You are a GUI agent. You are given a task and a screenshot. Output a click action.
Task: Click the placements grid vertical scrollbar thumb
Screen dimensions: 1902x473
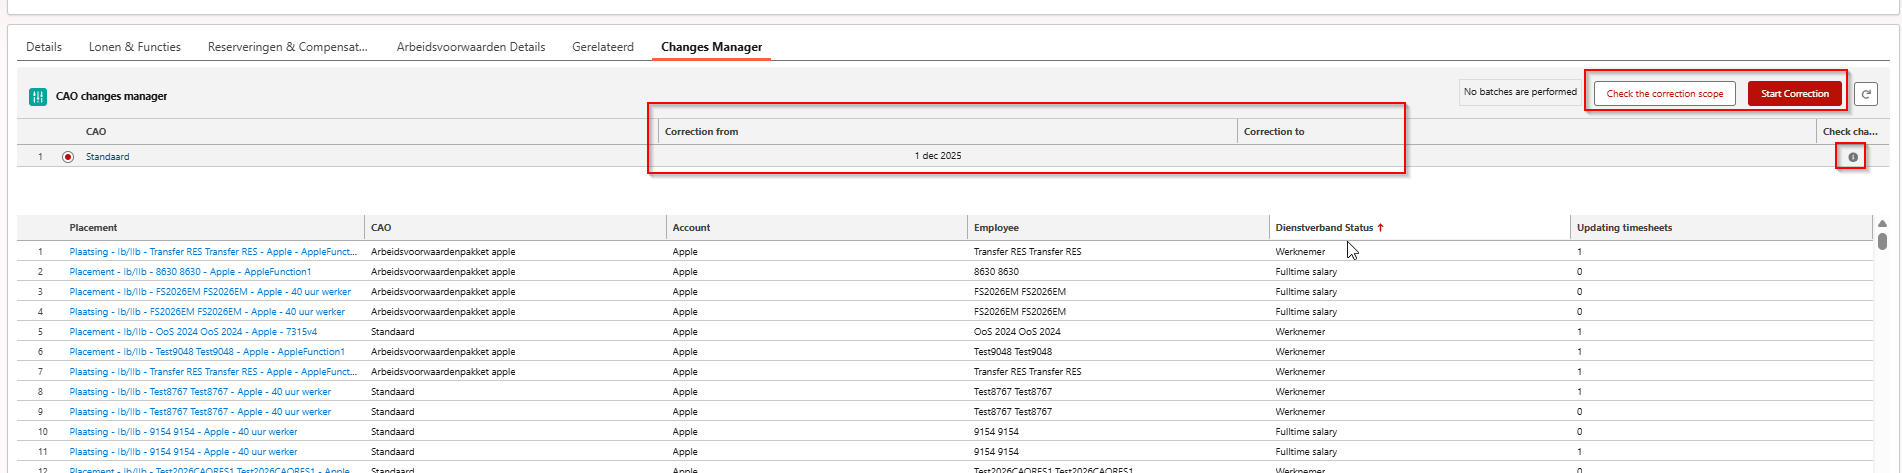pos(1882,241)
